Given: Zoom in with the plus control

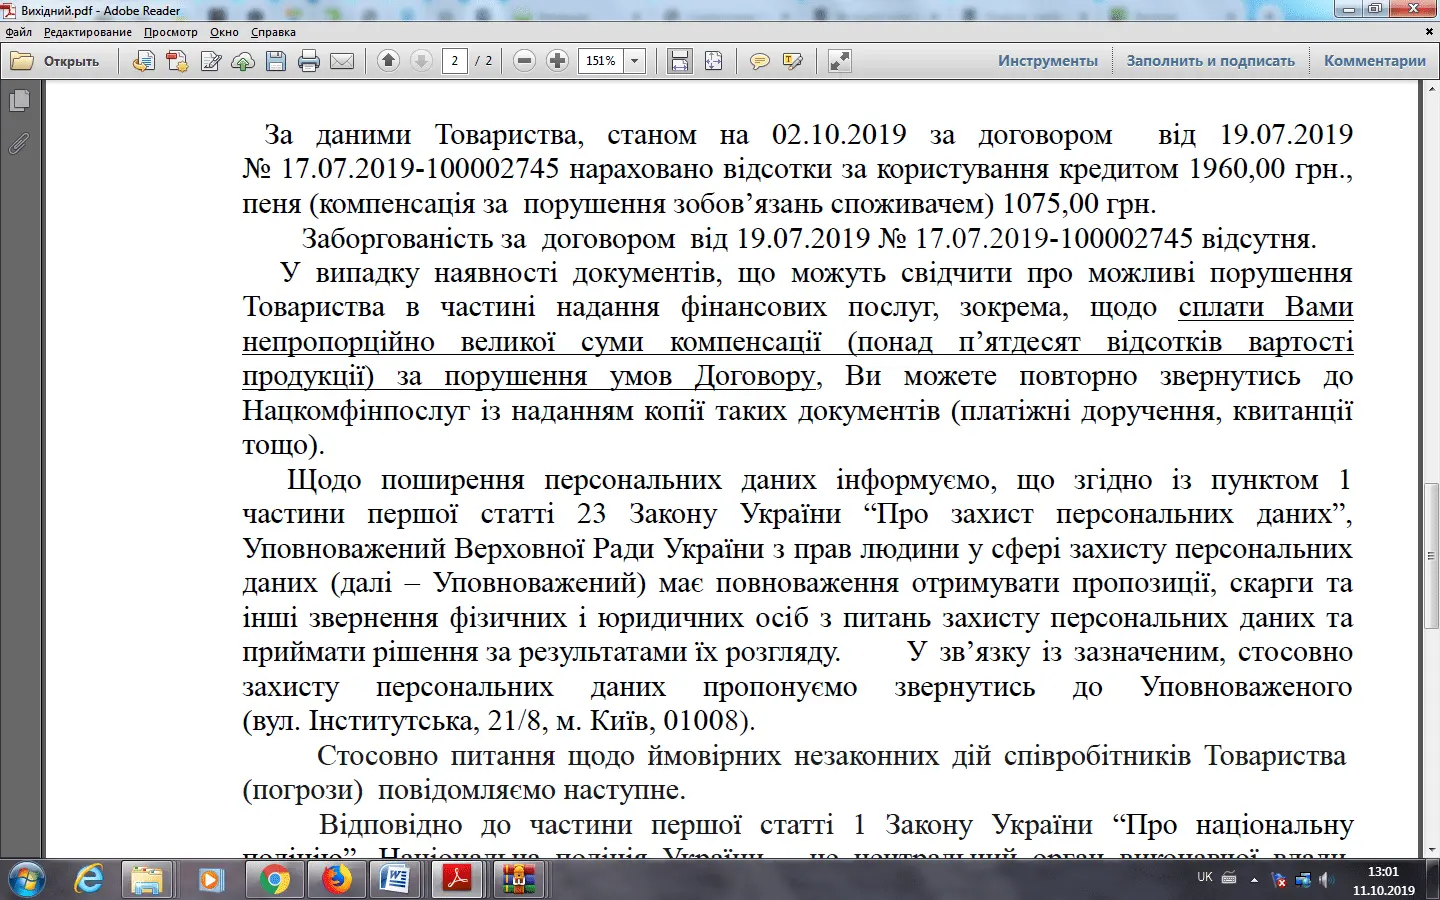Looking at the screenshot, I should click(557, 60).
